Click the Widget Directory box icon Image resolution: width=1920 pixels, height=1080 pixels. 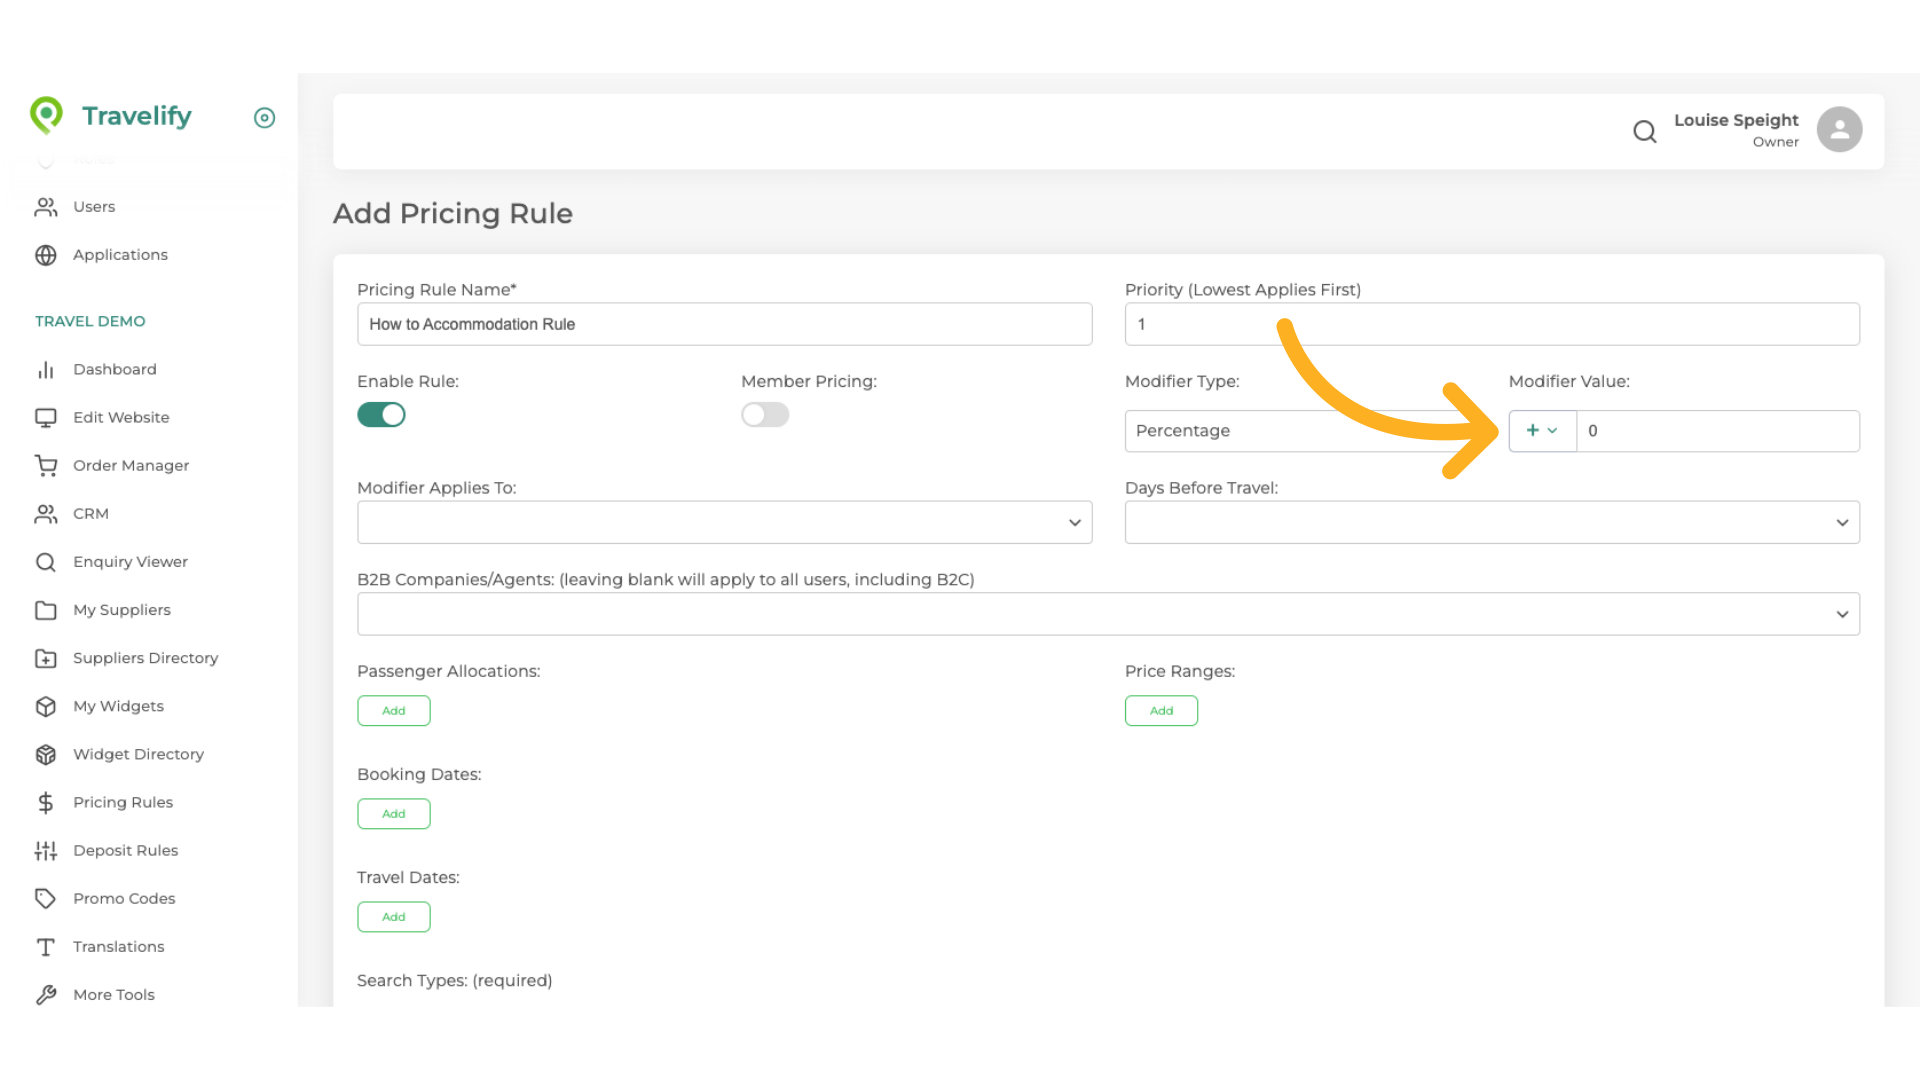coord(46,754)
